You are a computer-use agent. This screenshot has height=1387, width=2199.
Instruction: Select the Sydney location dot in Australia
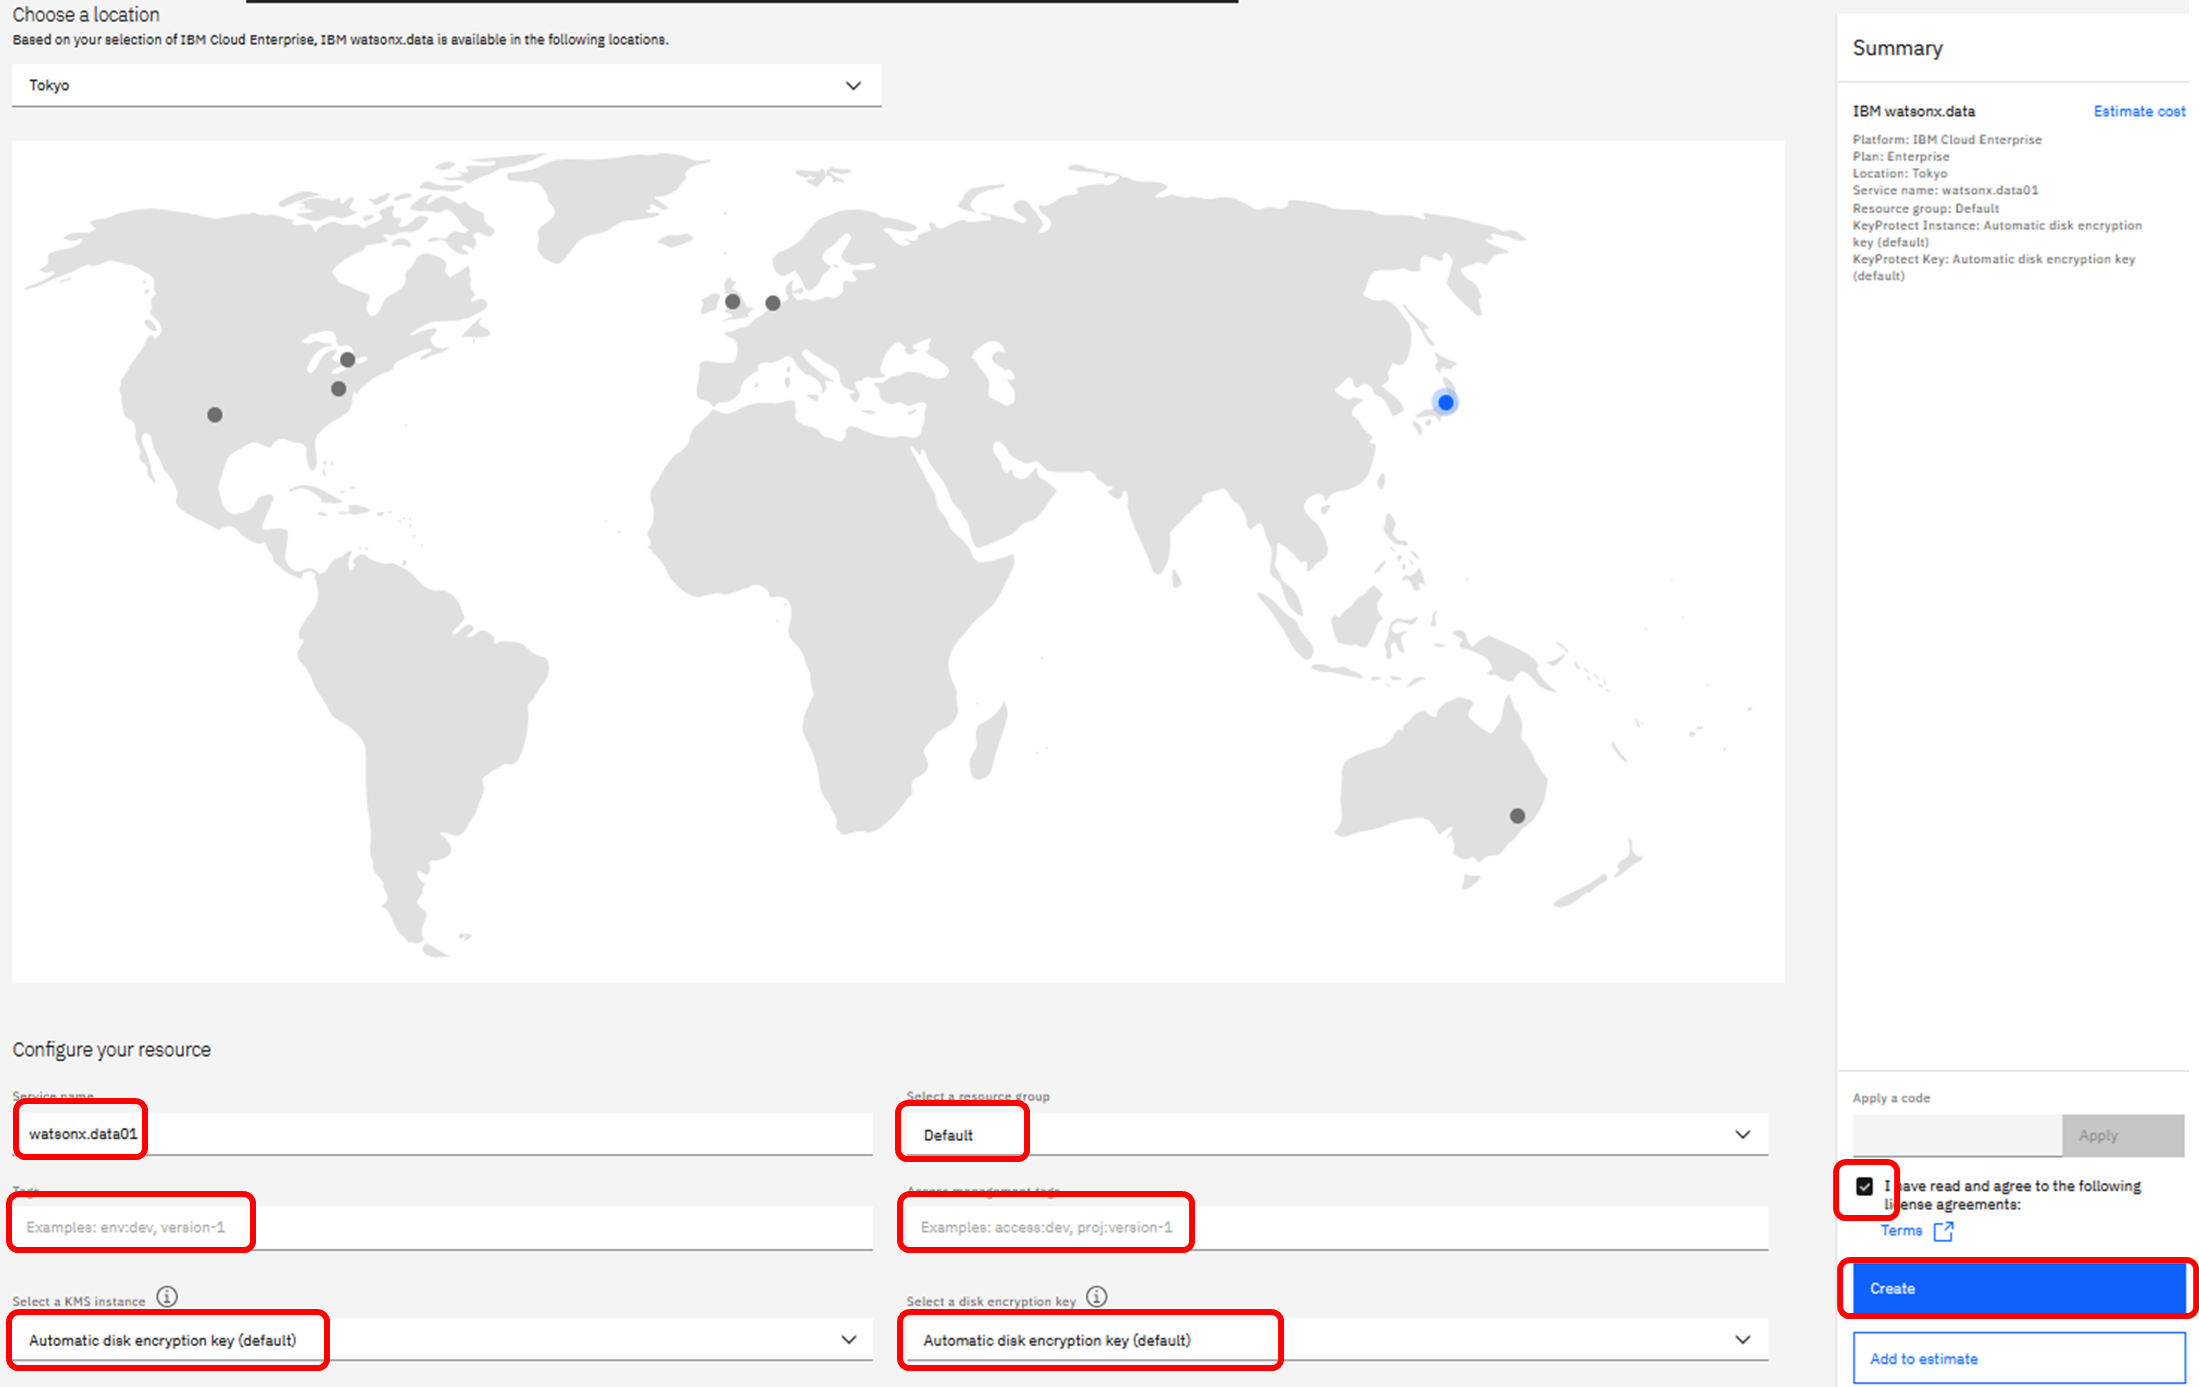[x=1517, y=816]
